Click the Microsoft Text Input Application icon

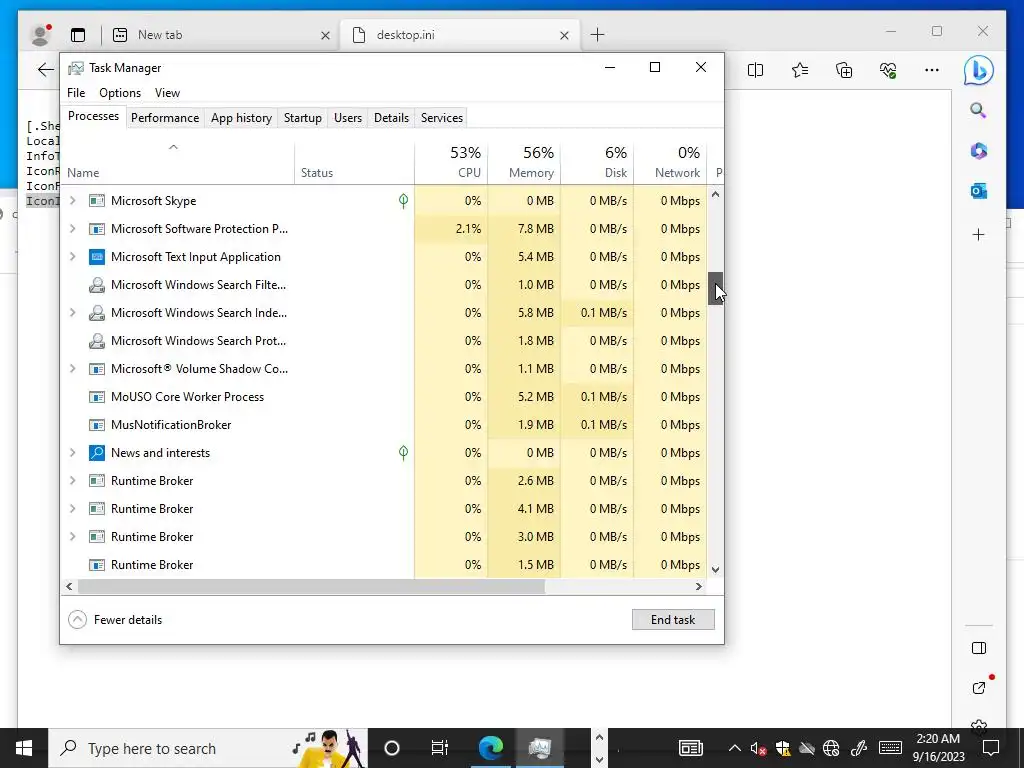click(97, 257)
